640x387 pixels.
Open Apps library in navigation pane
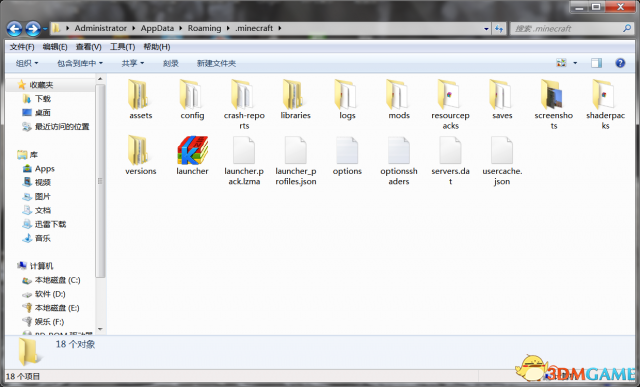pyautogui.click(x=44, y=169)
